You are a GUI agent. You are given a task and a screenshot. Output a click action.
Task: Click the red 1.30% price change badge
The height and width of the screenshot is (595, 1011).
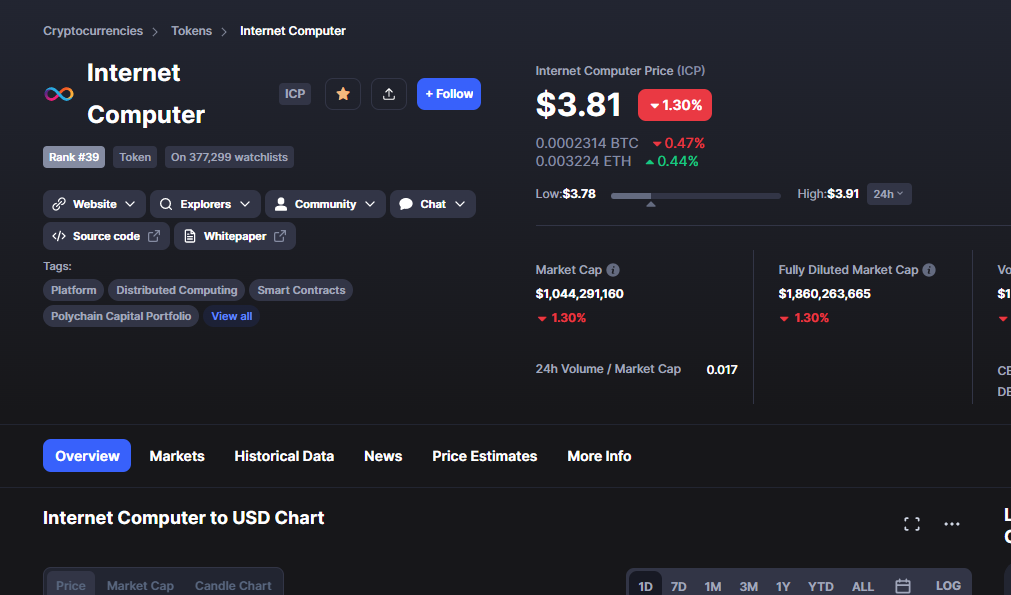click(675, 105)
